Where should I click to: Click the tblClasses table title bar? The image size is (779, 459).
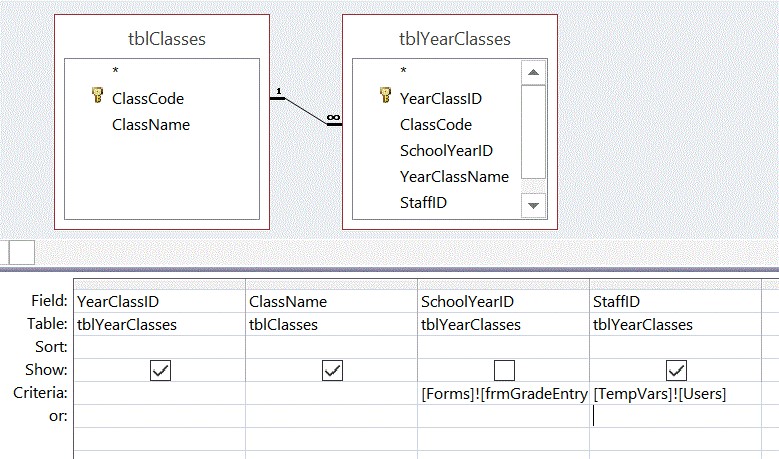pyautogui.click(x=169, y=39)
